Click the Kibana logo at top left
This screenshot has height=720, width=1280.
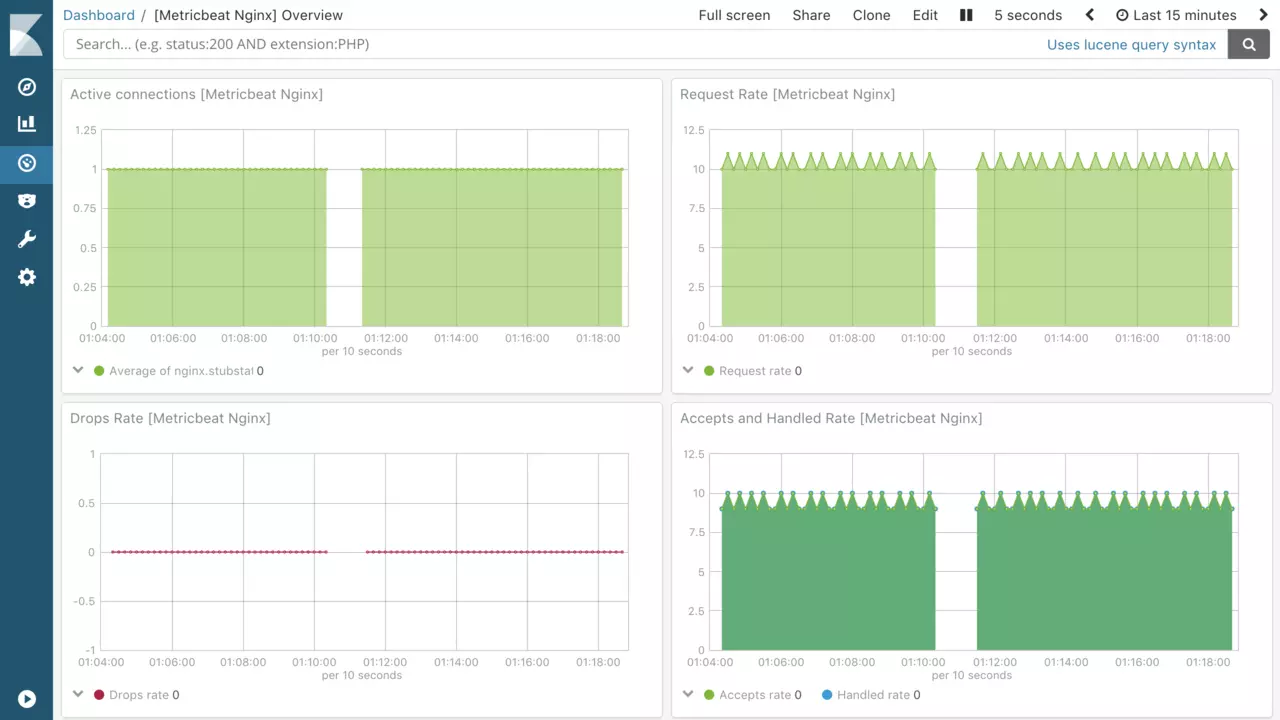(26, 35)
